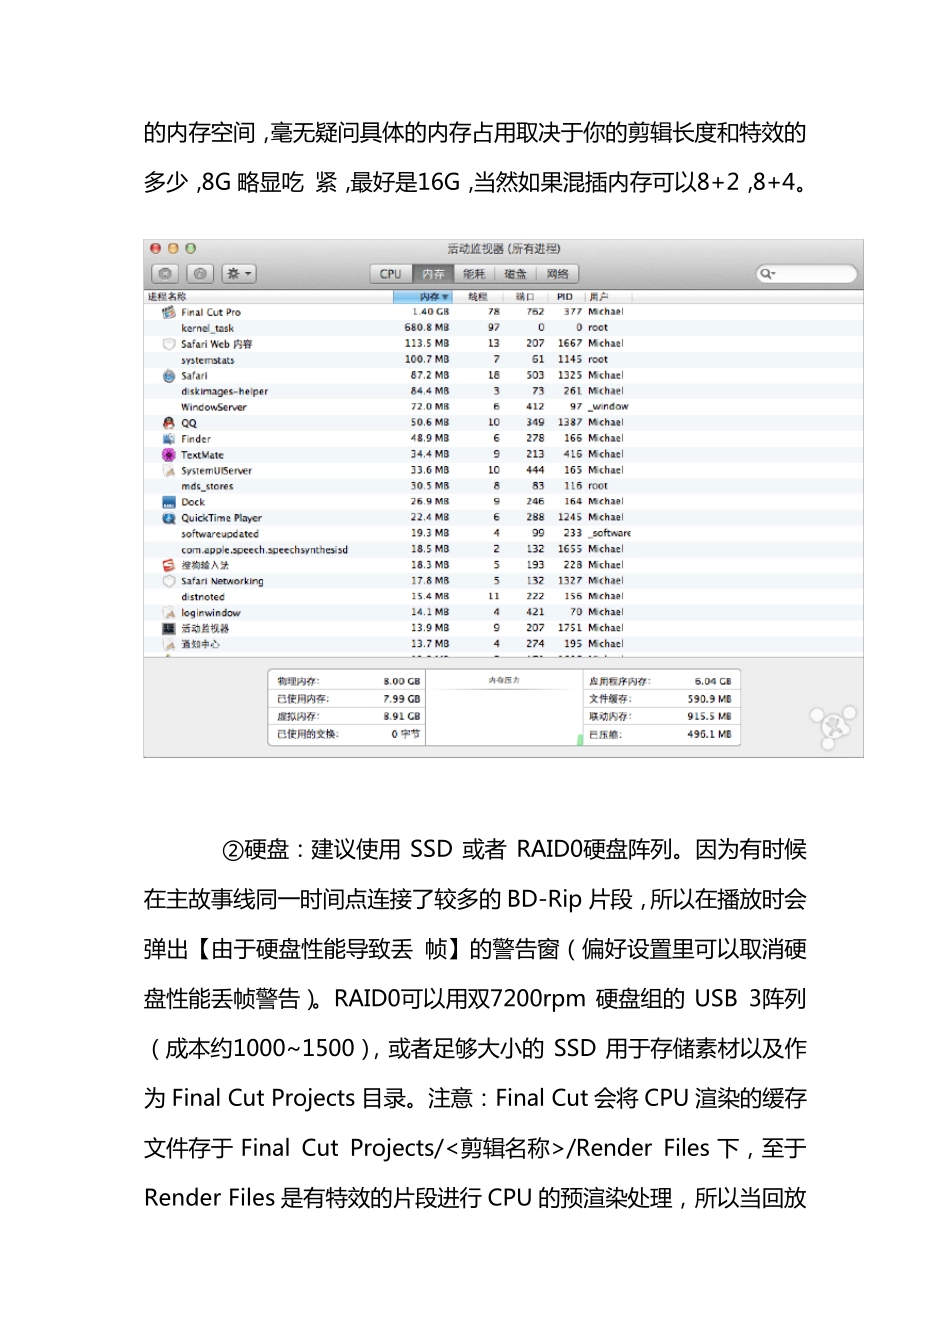950x1344 pixels.
Task: Select the loginwindow process icon
Action: pyautogui.click(x=169, y=613)
